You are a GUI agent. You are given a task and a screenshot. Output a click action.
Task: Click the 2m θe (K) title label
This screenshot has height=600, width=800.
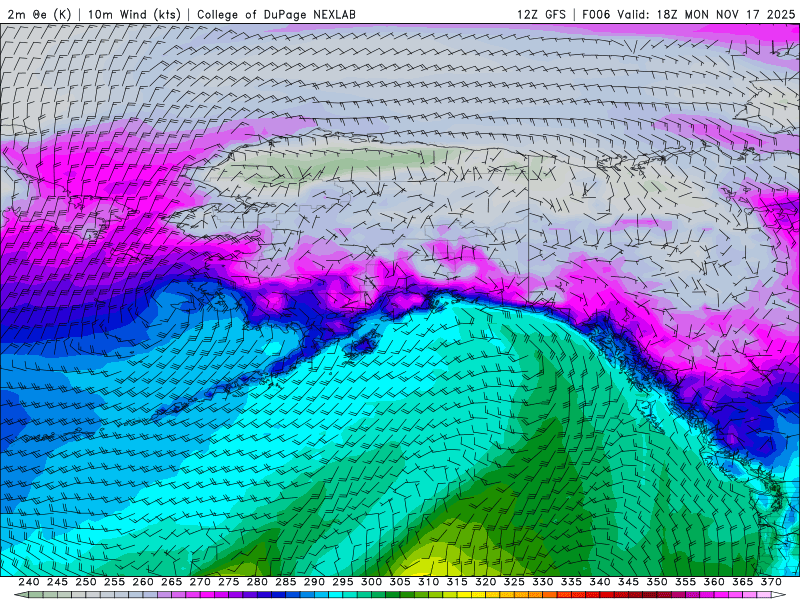(x=39, y=14)
